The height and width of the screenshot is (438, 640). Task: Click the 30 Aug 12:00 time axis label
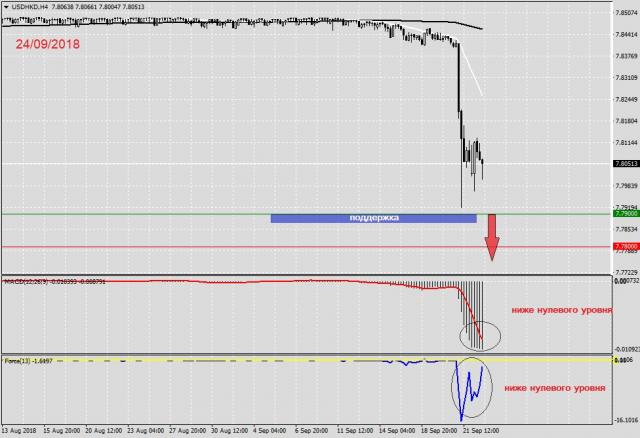click(229, 431)
